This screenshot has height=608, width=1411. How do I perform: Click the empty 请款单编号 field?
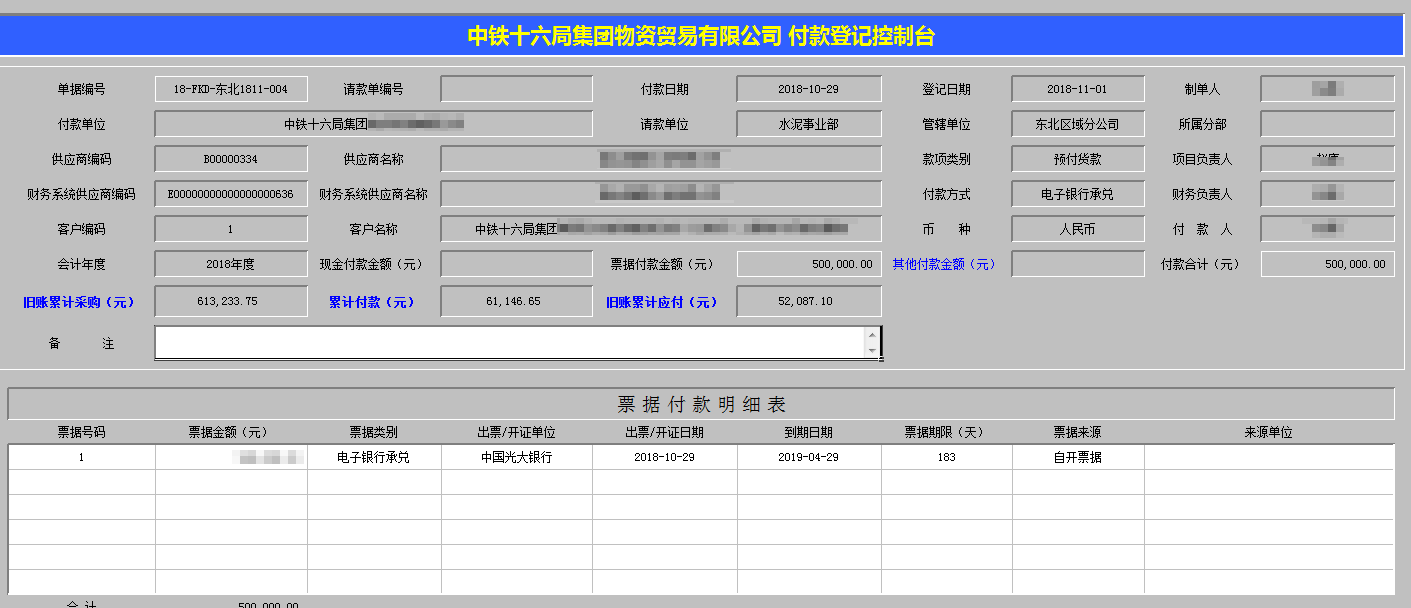pos(516,89)
